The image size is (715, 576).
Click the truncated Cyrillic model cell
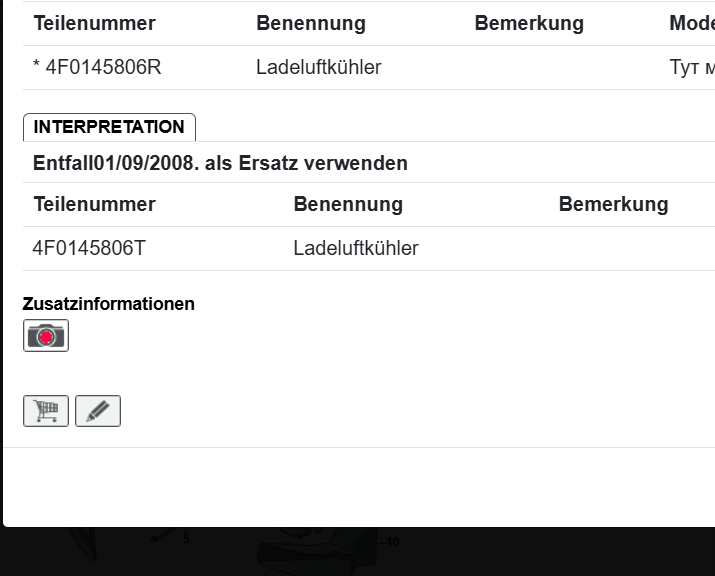(x=691, y=68)
